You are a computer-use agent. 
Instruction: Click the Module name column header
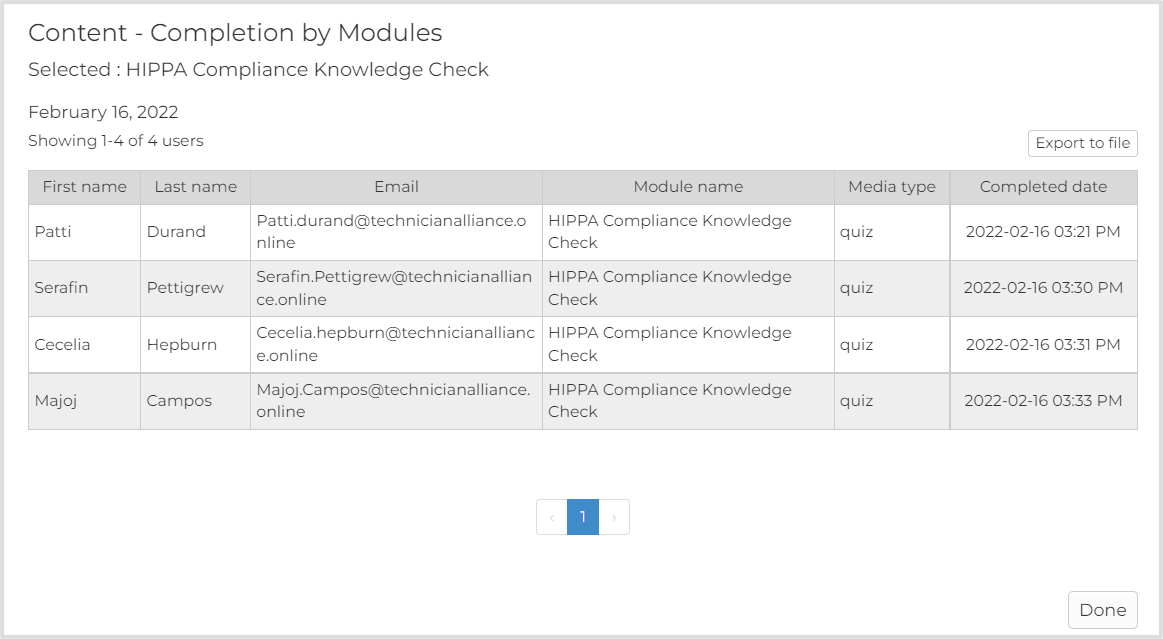click(x=688, y=187)
